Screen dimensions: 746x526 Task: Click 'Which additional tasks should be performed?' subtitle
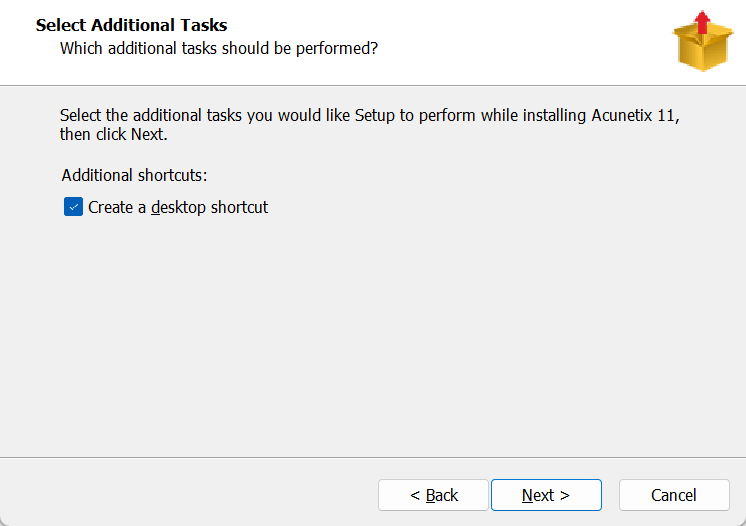[x=219, y=47]
